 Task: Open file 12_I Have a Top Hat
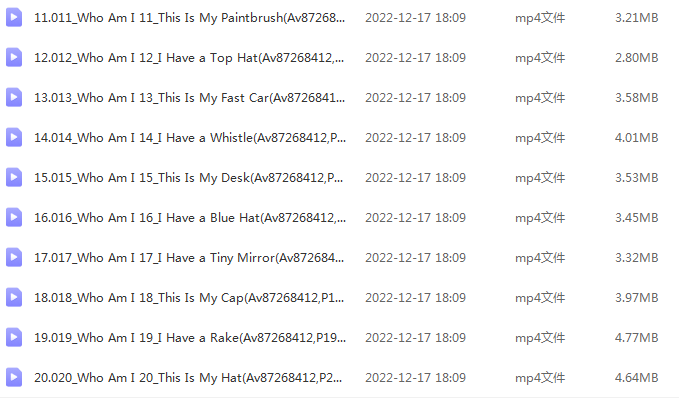(189, 58)
